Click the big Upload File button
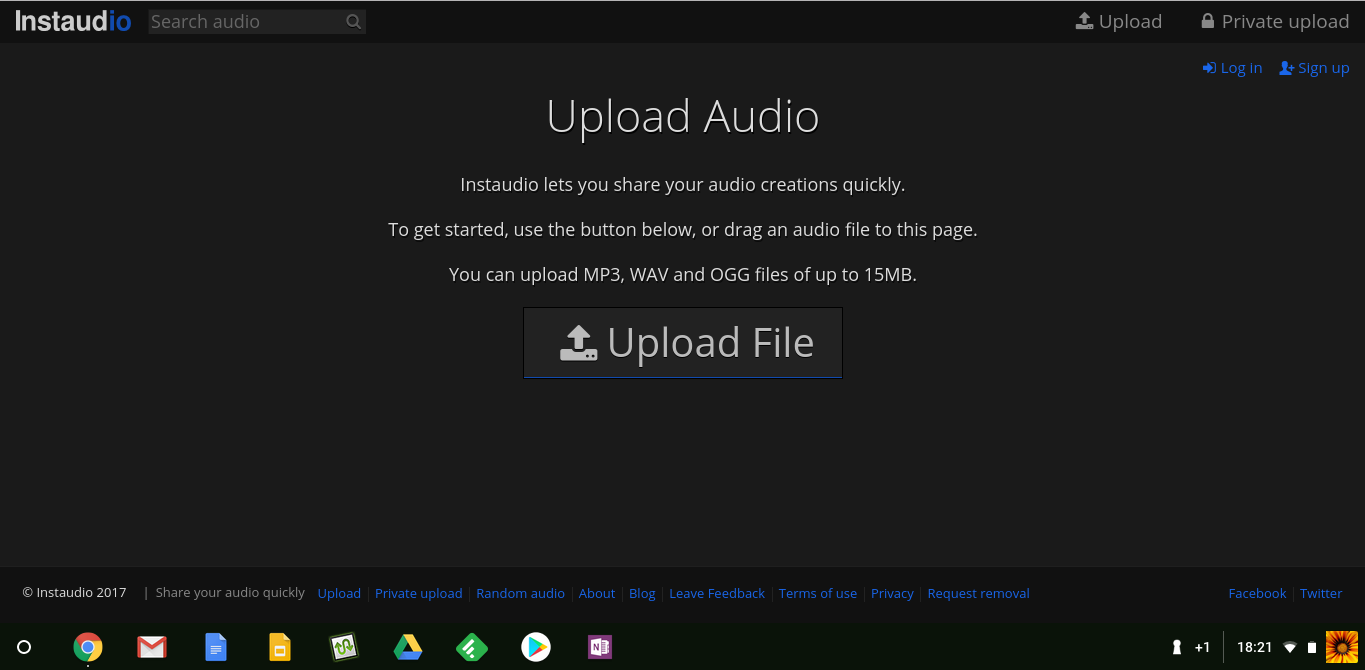Image resolution: width=1365 pixels, height=670 pixels. click(x=683, y=343)
